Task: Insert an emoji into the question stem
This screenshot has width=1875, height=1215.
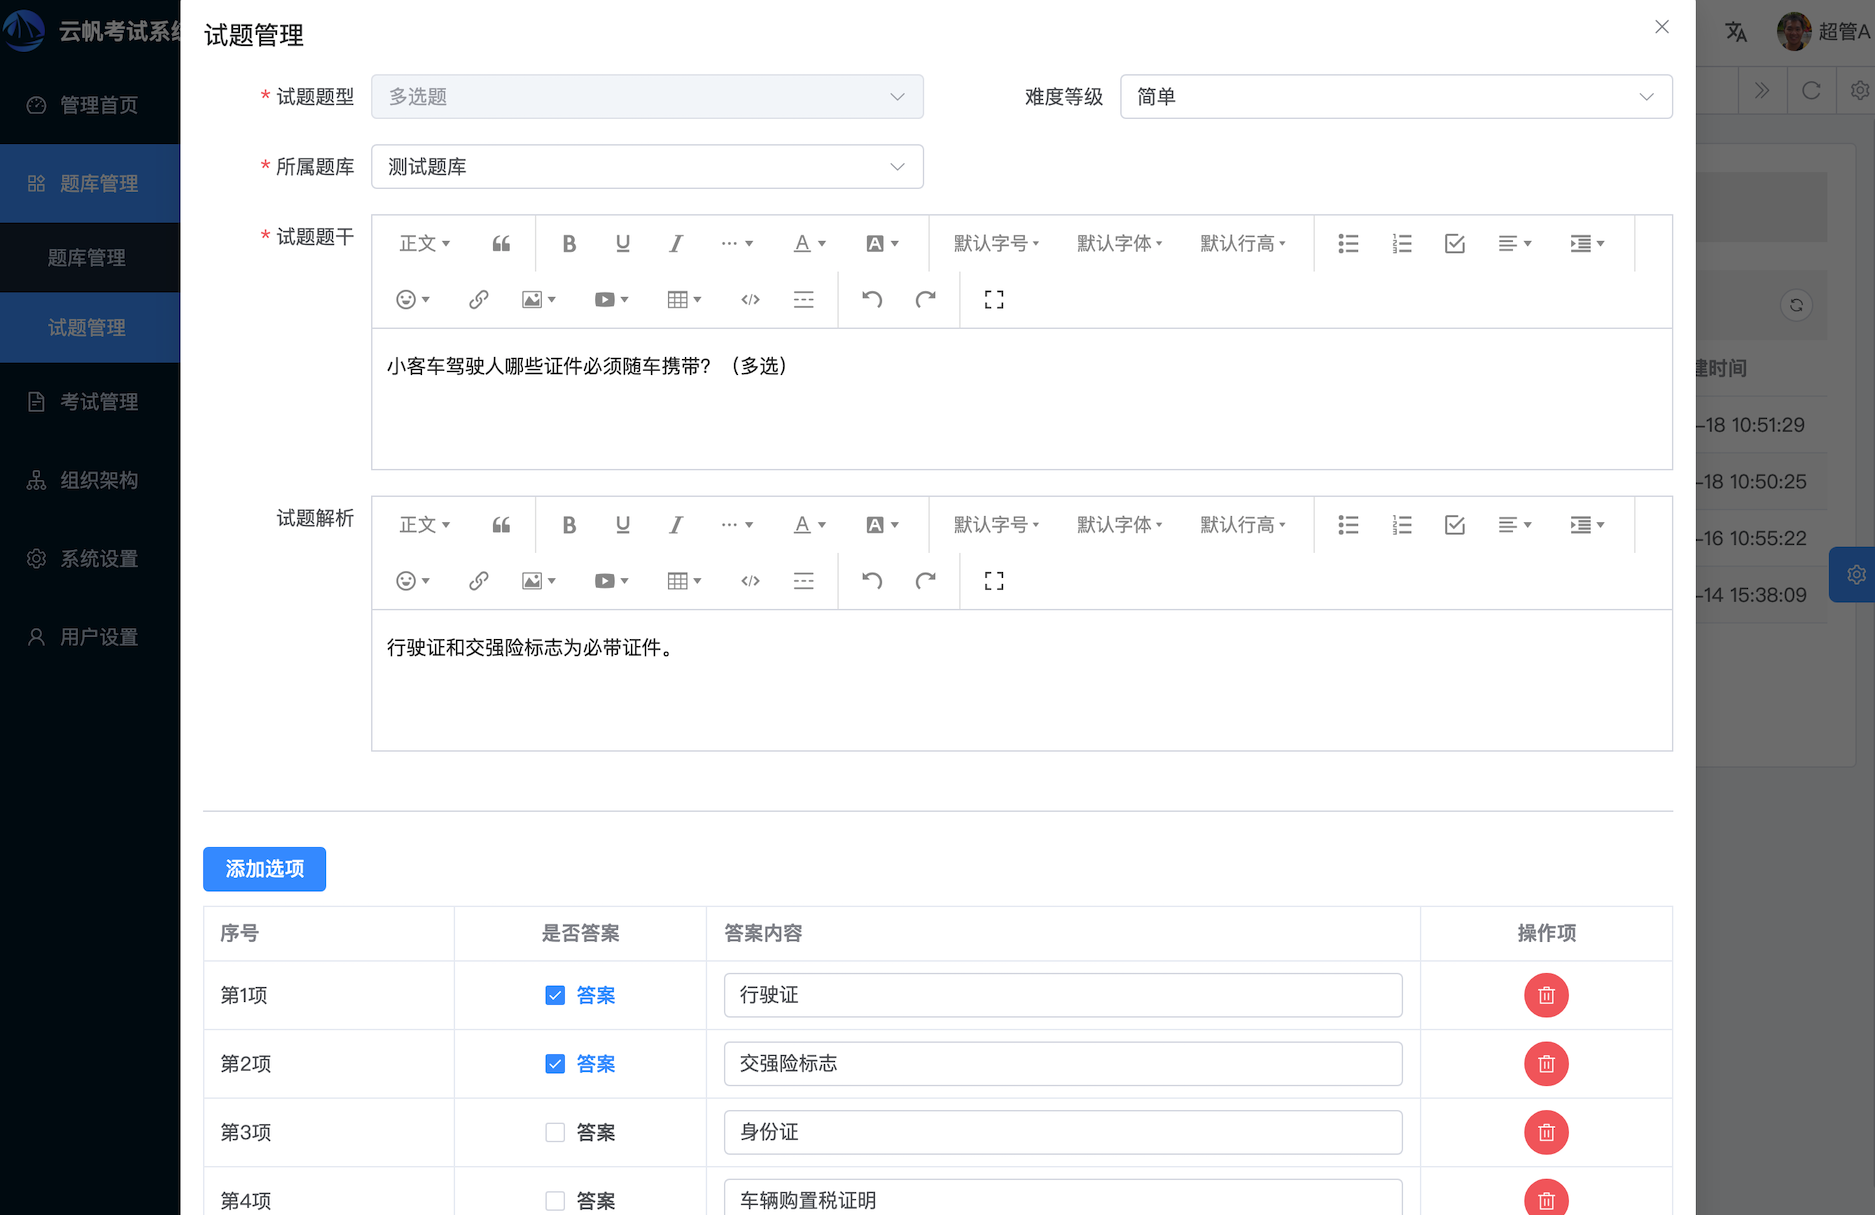Action: (408, 299)
